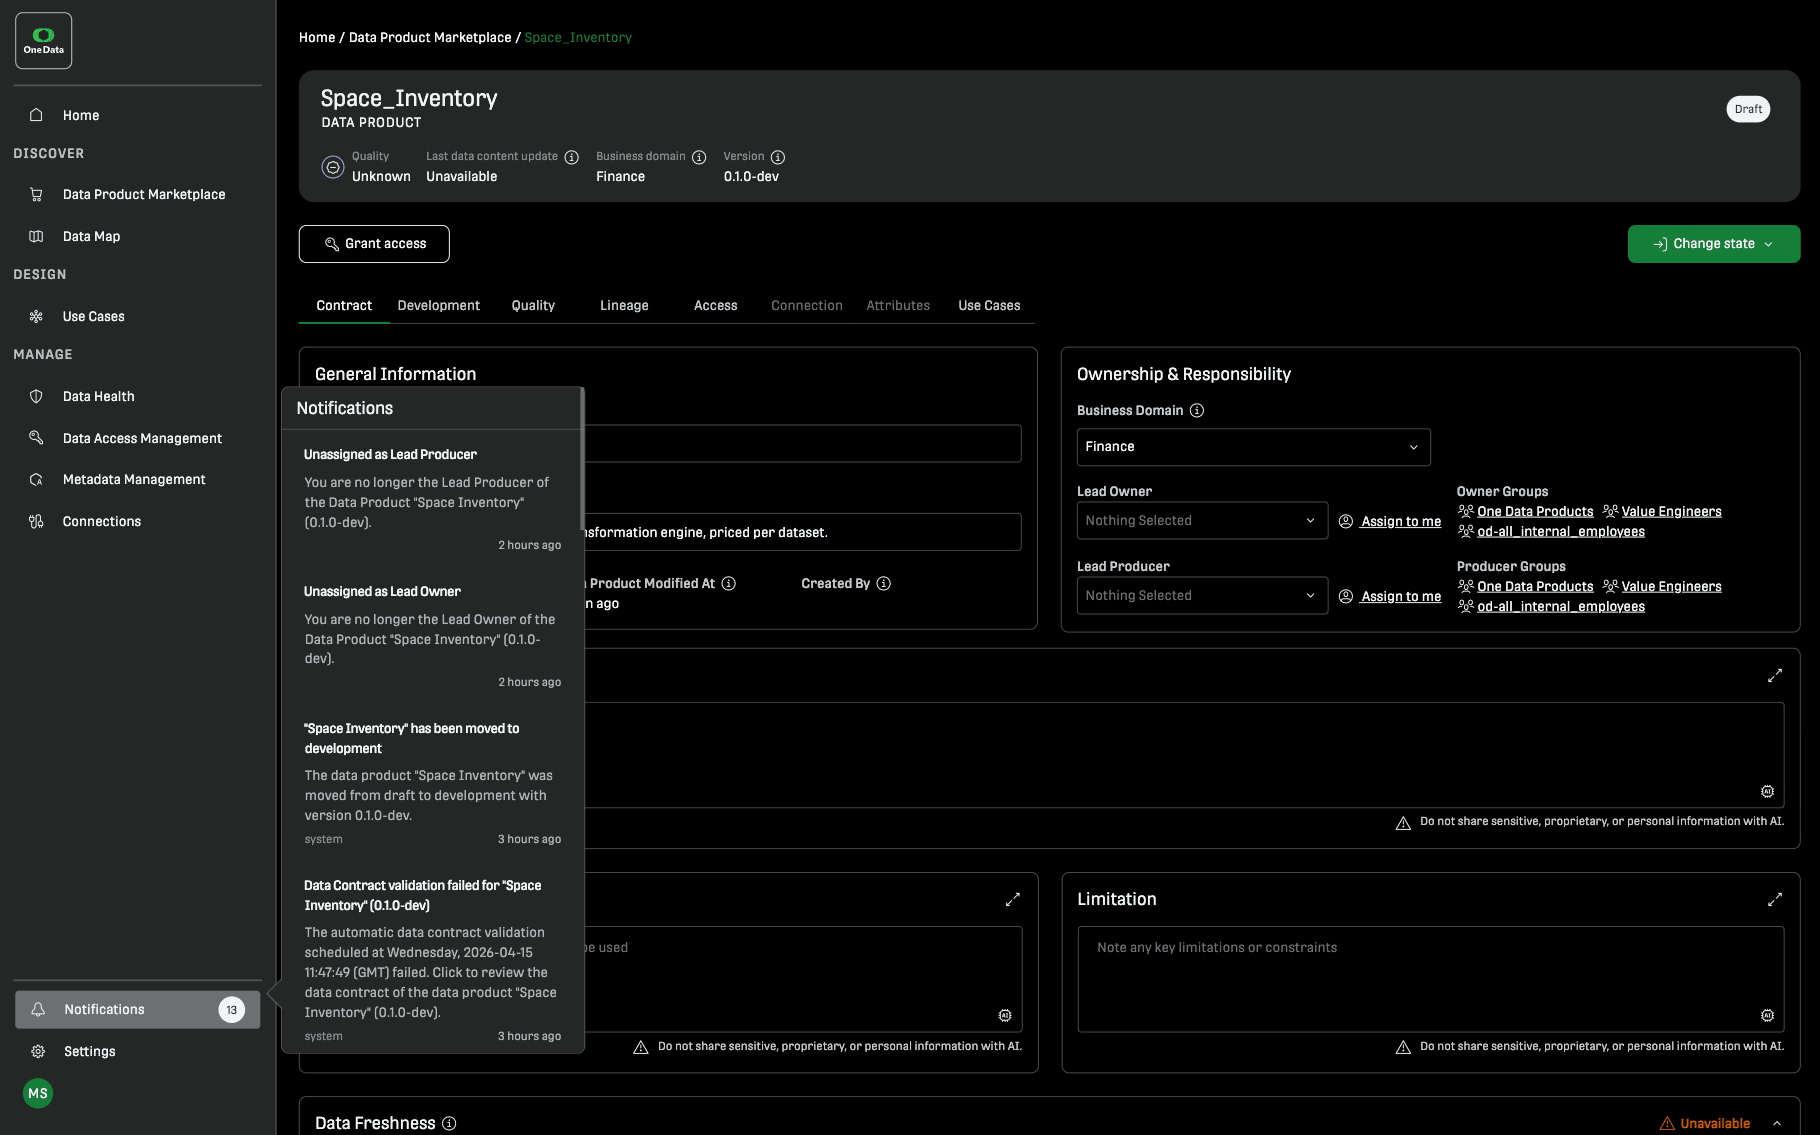Open the Change state dropdown button
Image resolution: width=1820 pixels, height=1135 pixels.
click(1713, 244)
